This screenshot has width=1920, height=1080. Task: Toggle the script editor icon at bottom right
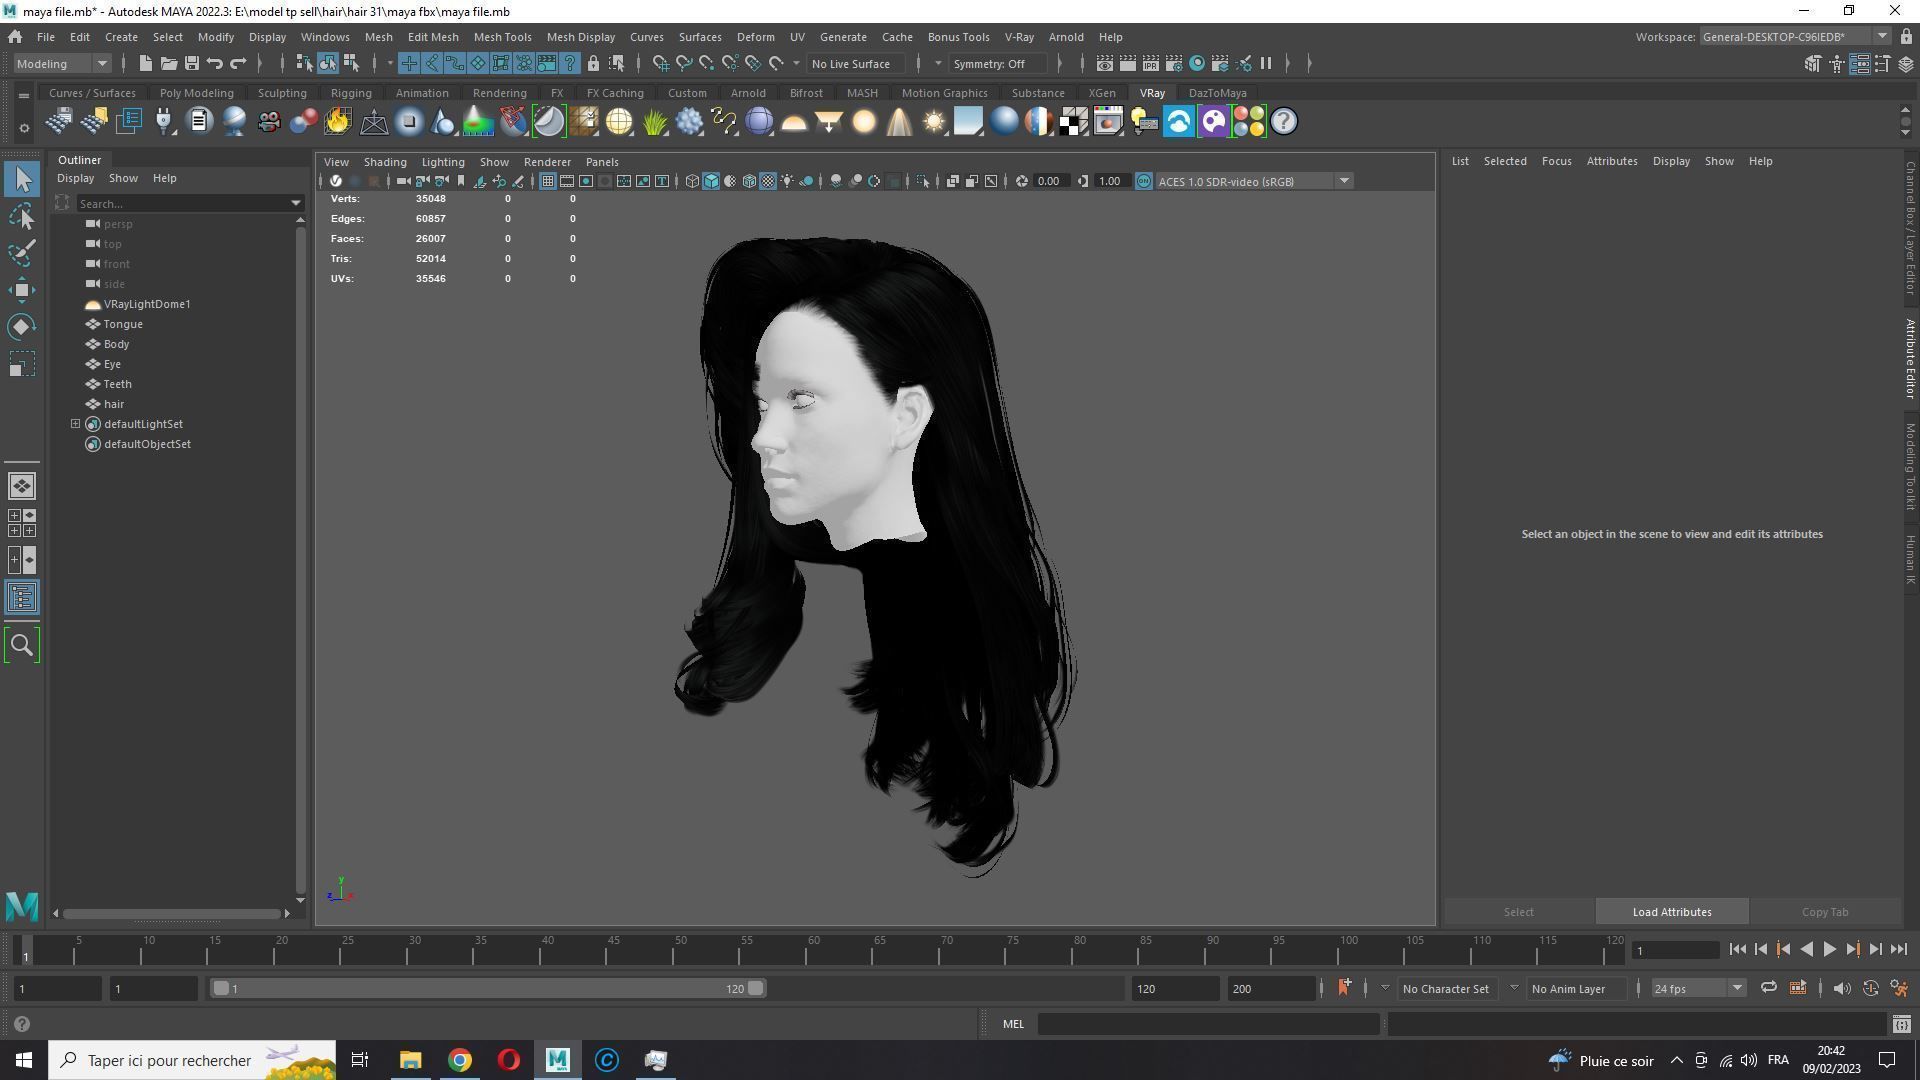[1901, 1024]
